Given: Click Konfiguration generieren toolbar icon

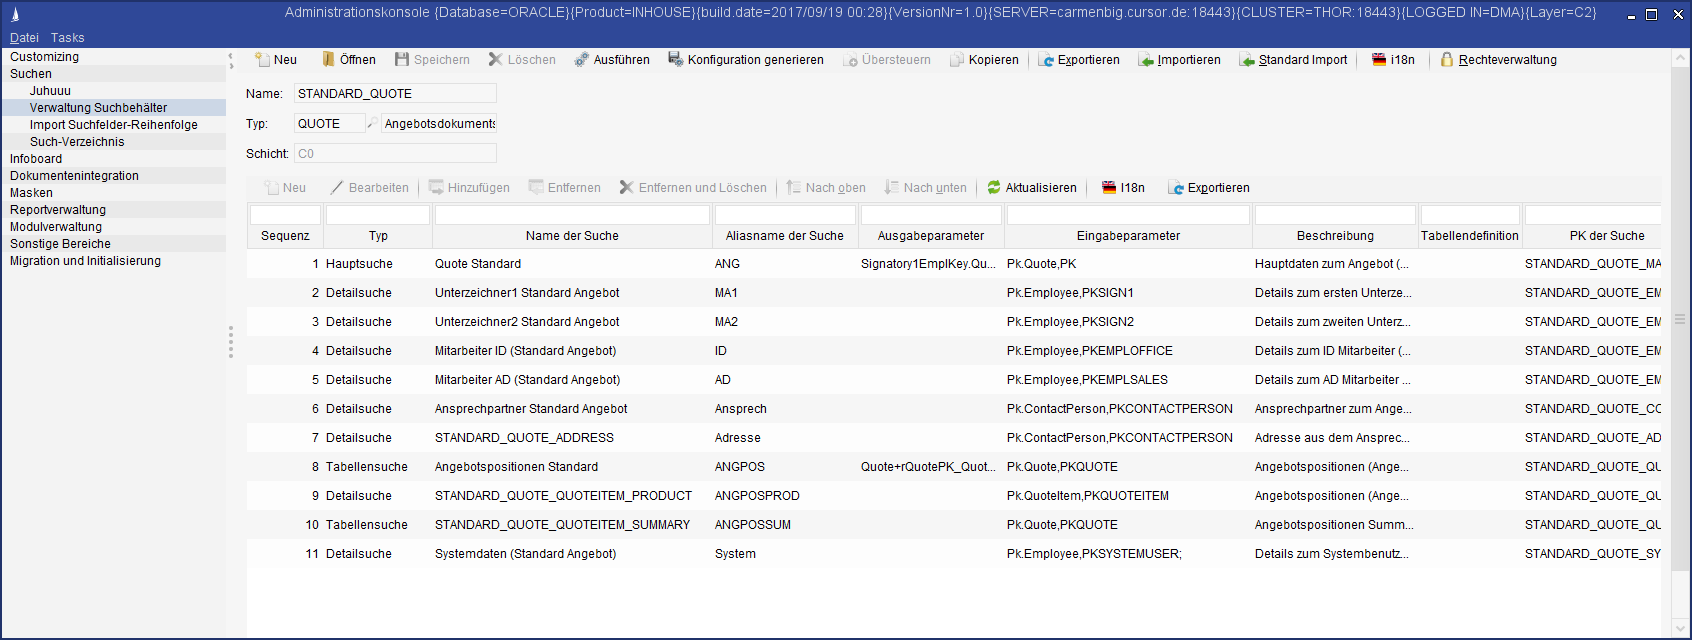Looking at the screenshot, I should [x=676, y=60].
